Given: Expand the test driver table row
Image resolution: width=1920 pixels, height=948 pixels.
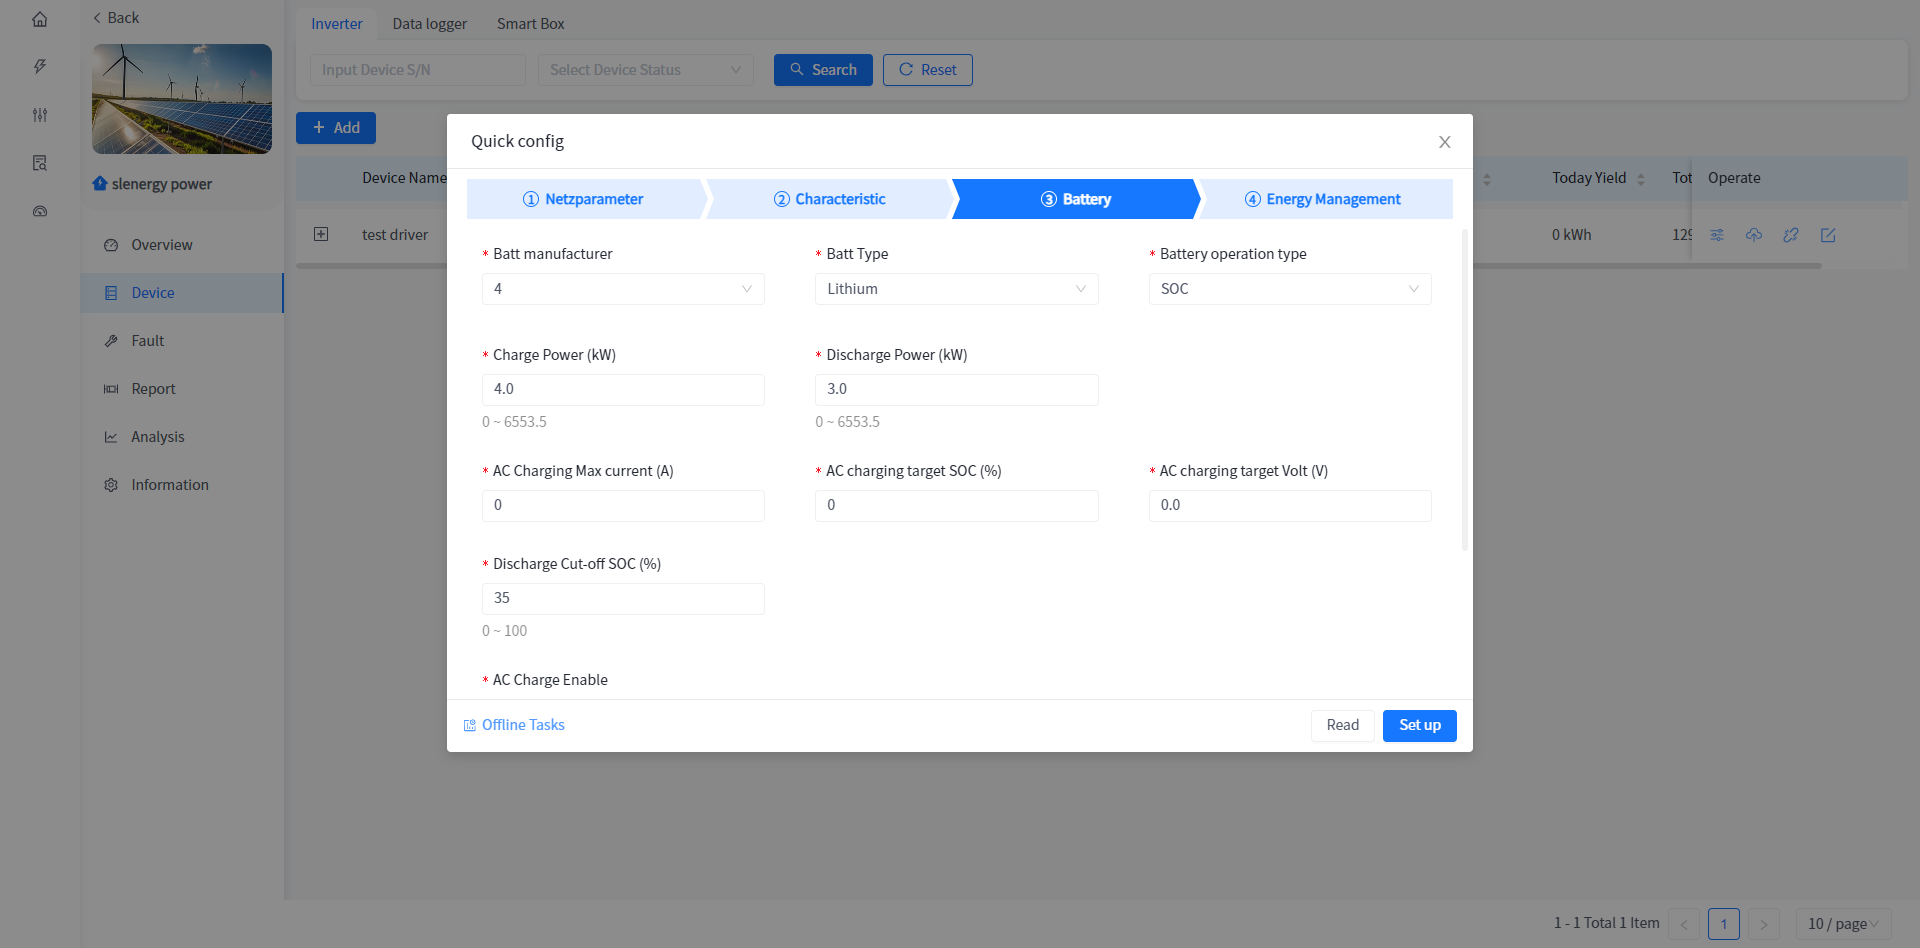Looking at the screenshot, I should click(x=321, y=234).
